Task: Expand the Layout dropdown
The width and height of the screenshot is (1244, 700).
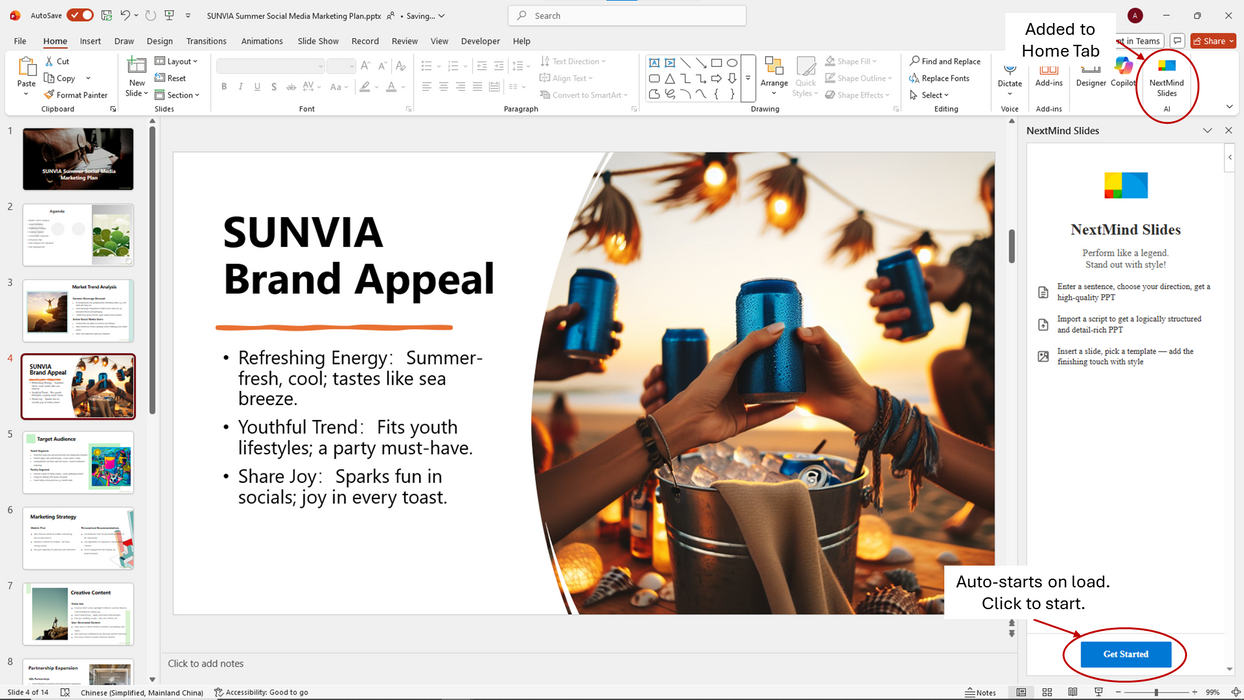Action: tap(177, 61)
